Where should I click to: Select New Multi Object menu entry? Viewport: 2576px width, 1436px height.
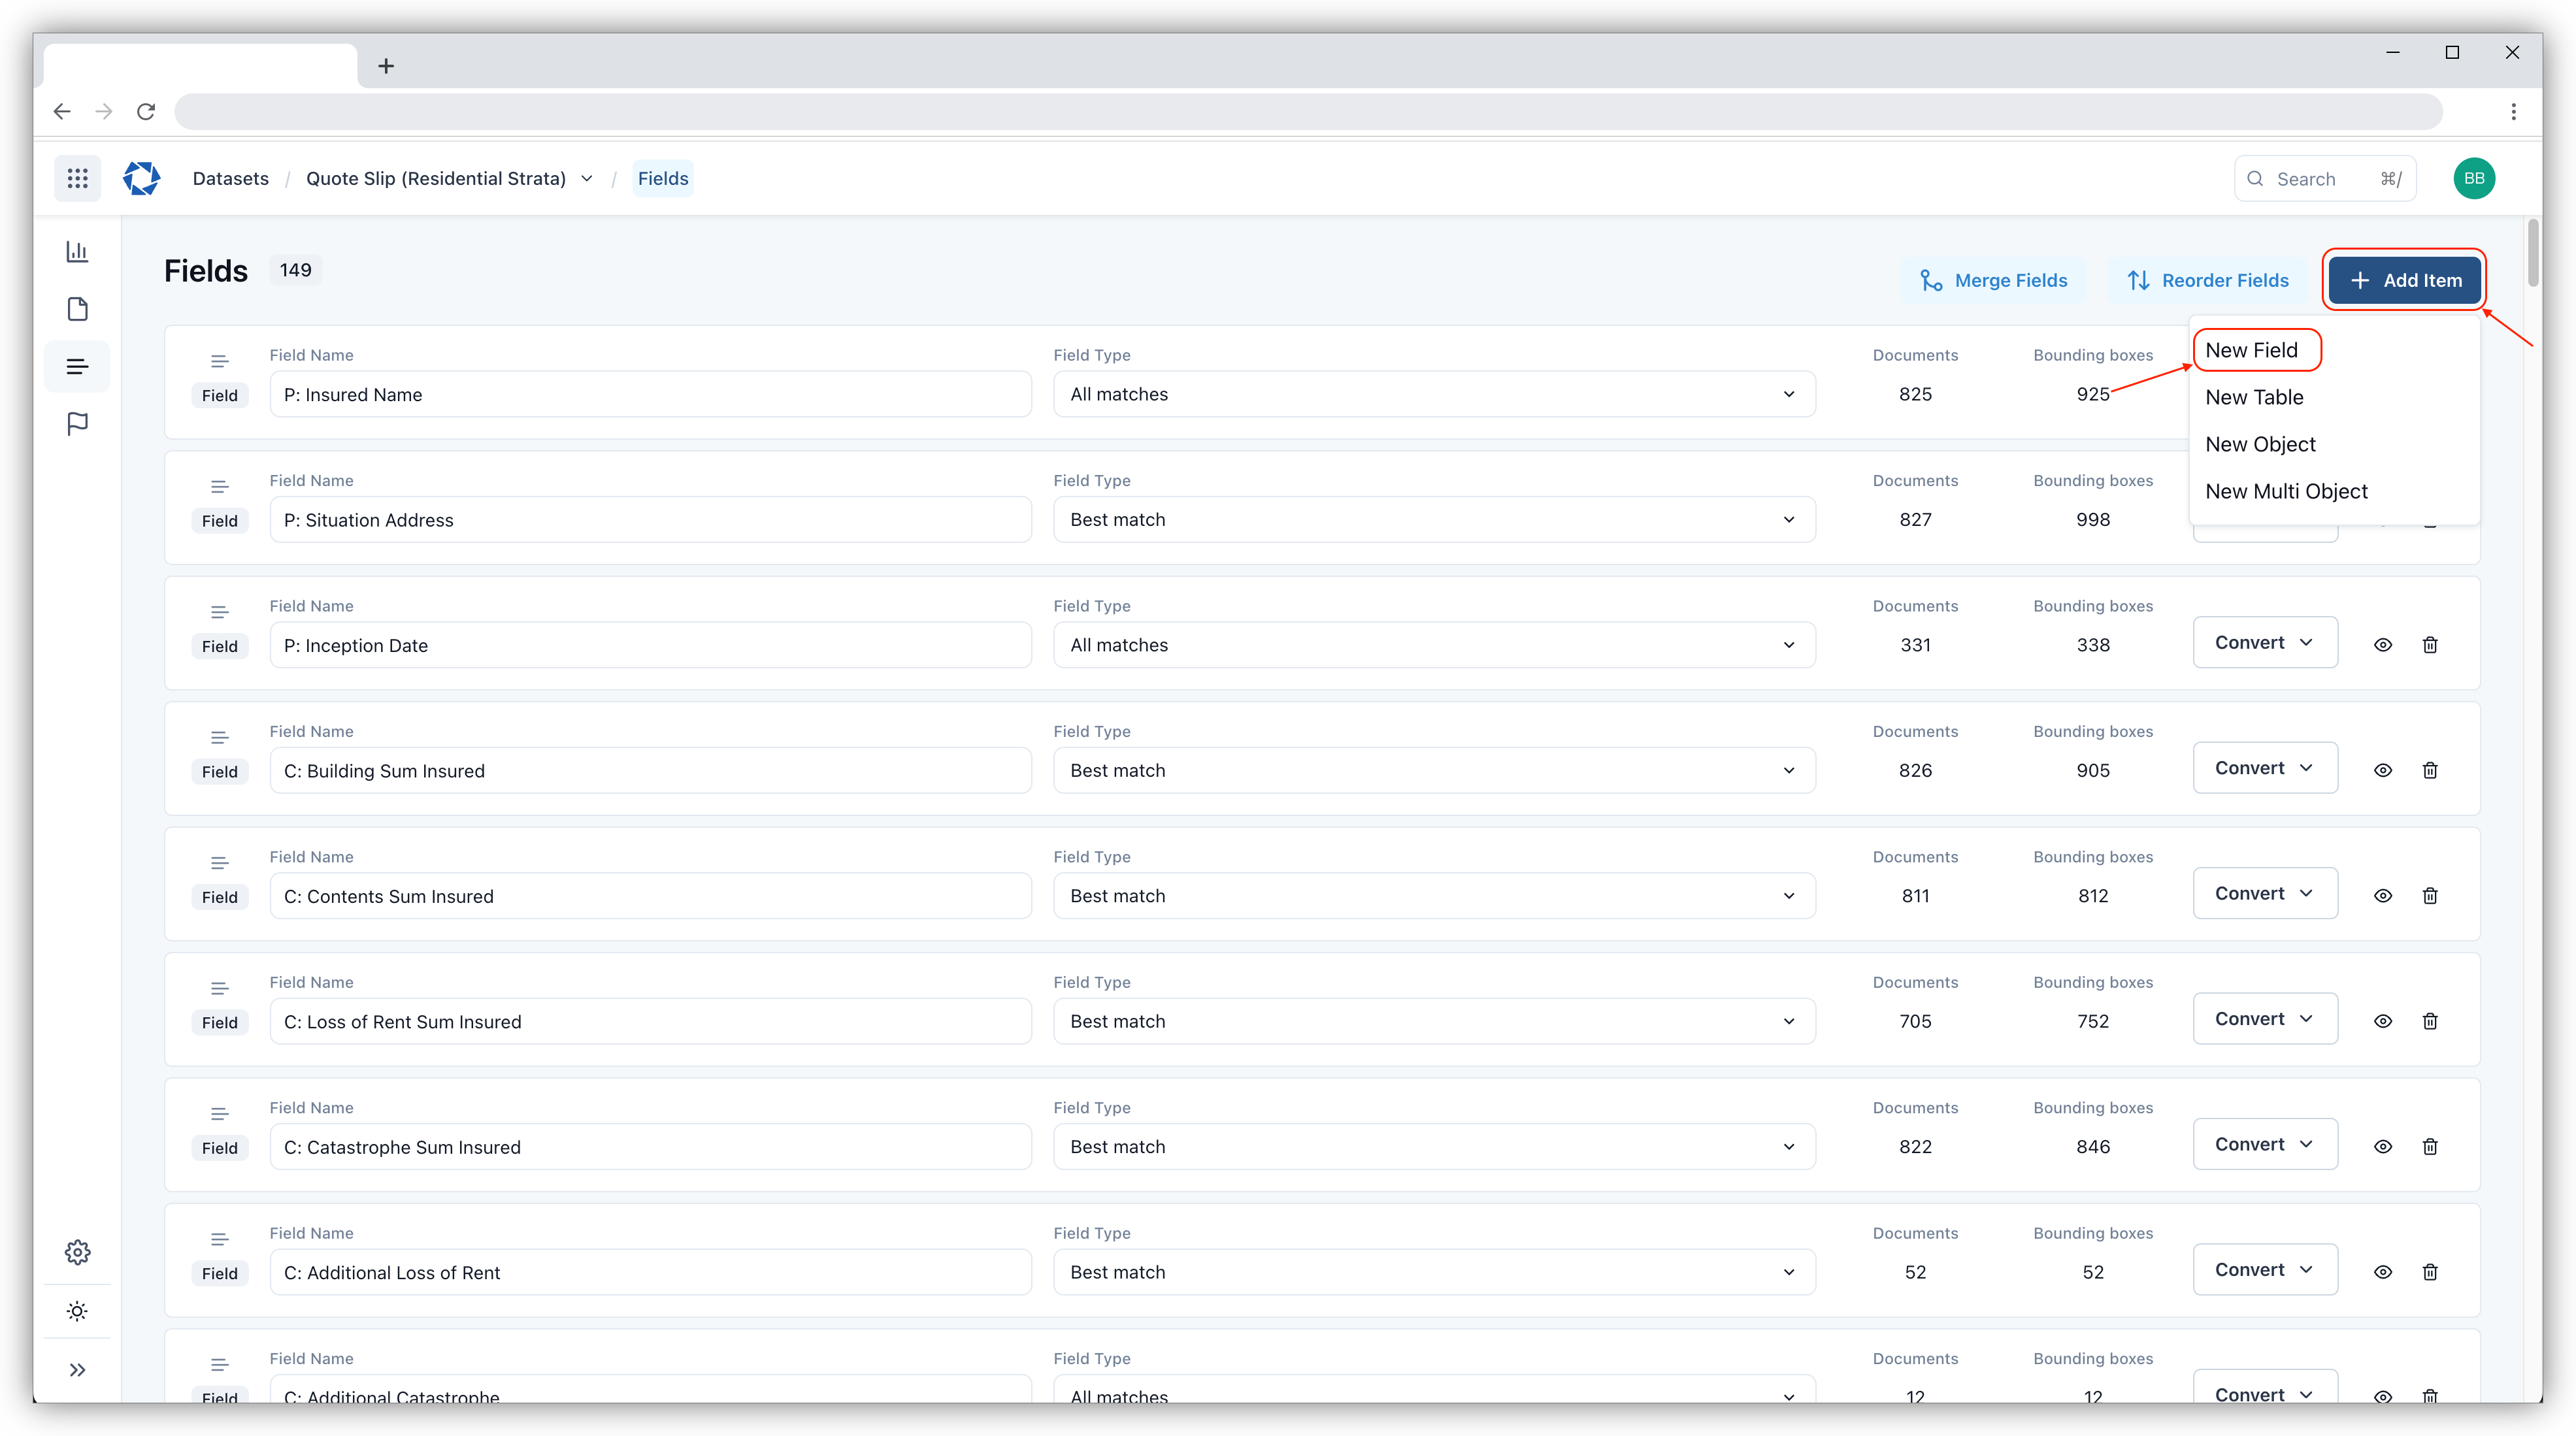[x=2286, y=491]
